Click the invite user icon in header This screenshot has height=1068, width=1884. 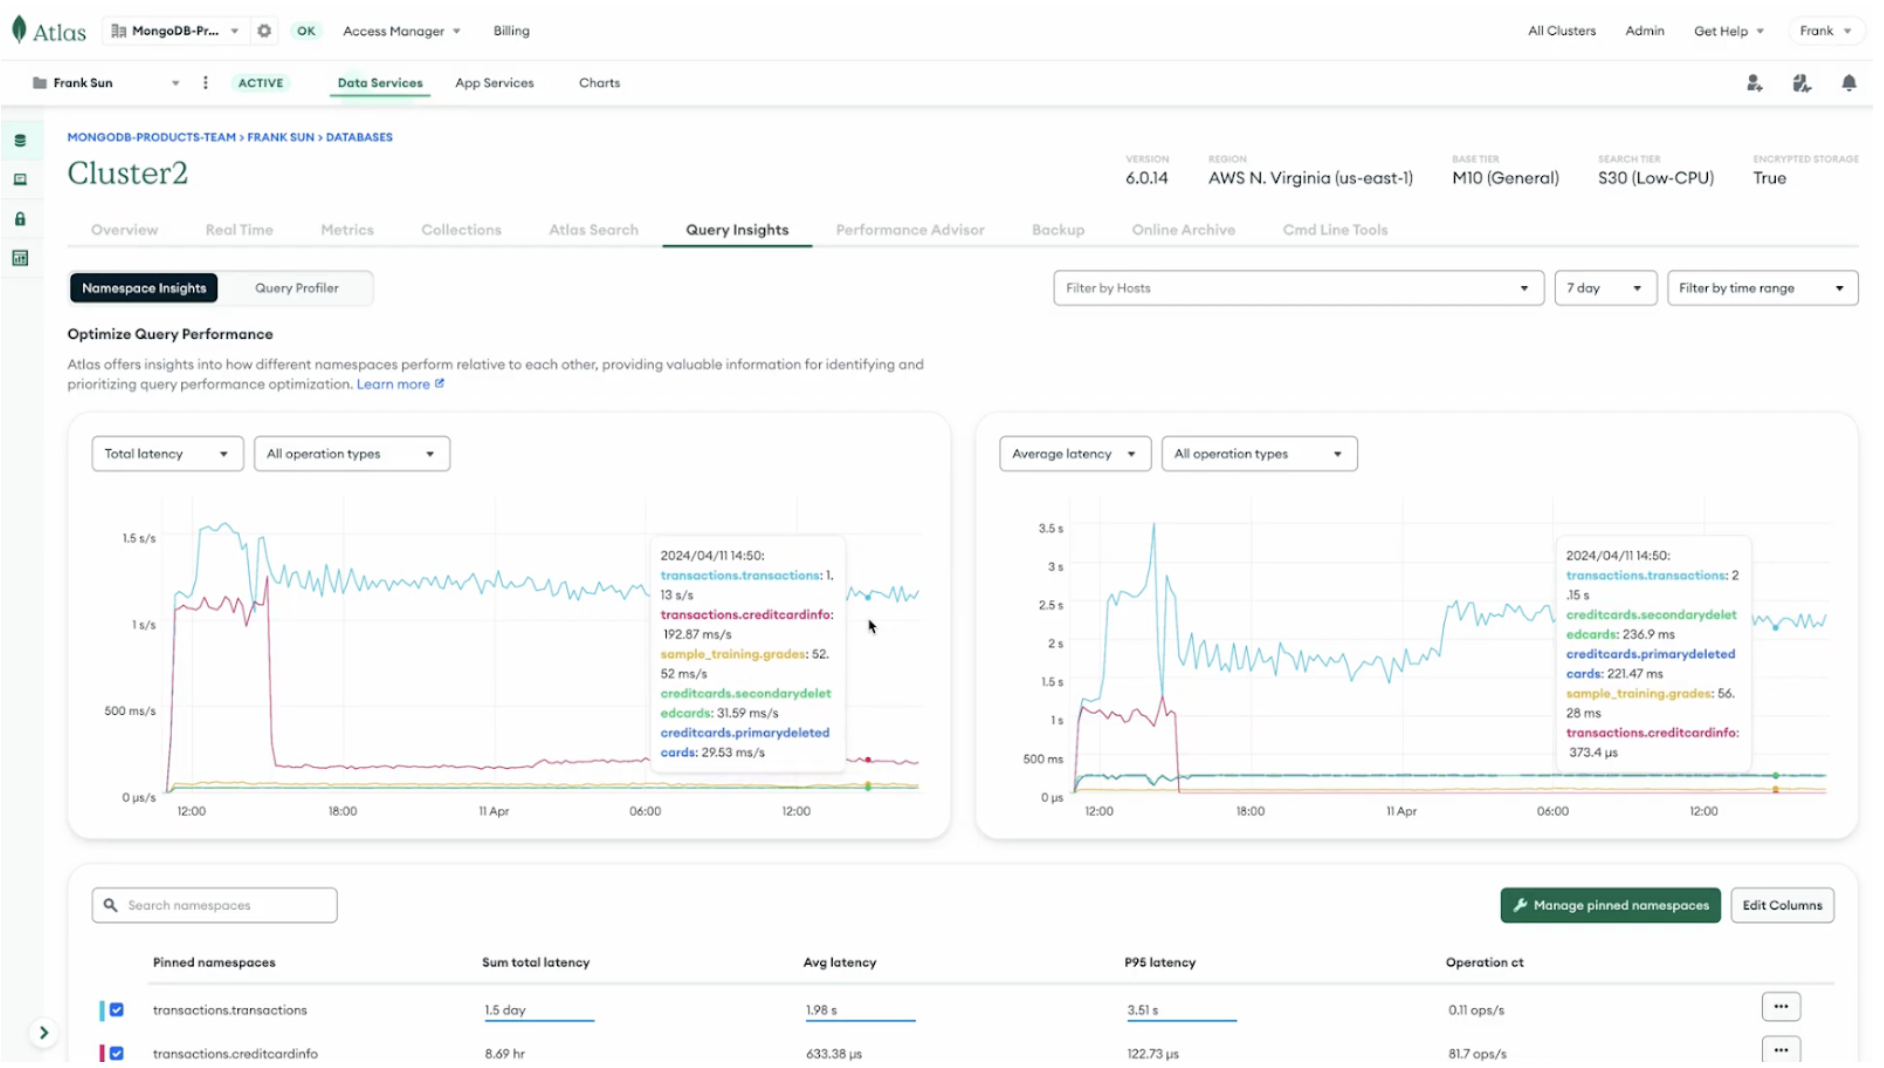1754,83
